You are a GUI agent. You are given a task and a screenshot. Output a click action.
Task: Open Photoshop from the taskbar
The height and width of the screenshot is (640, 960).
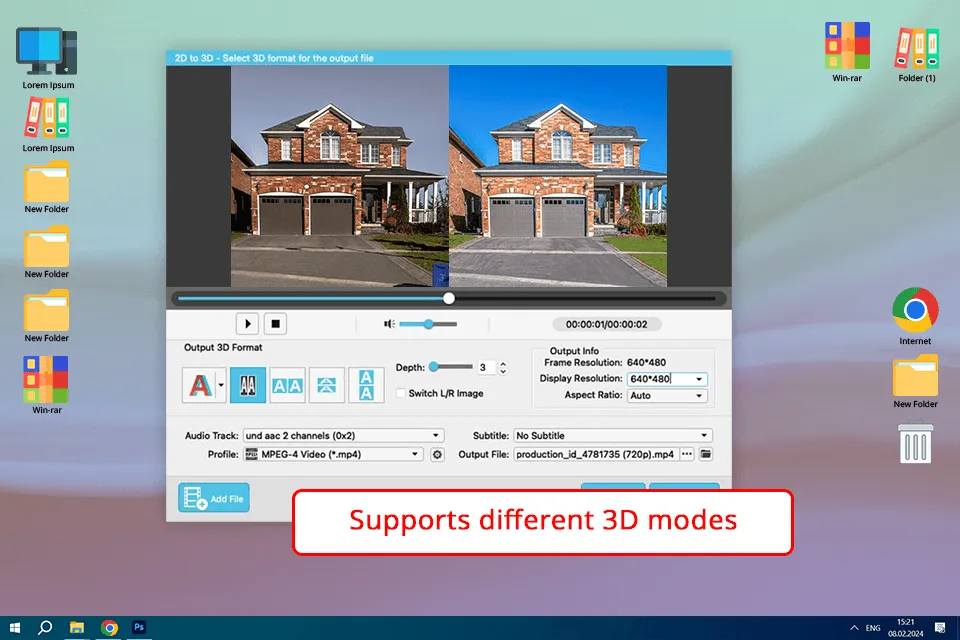tap(139, 627)
